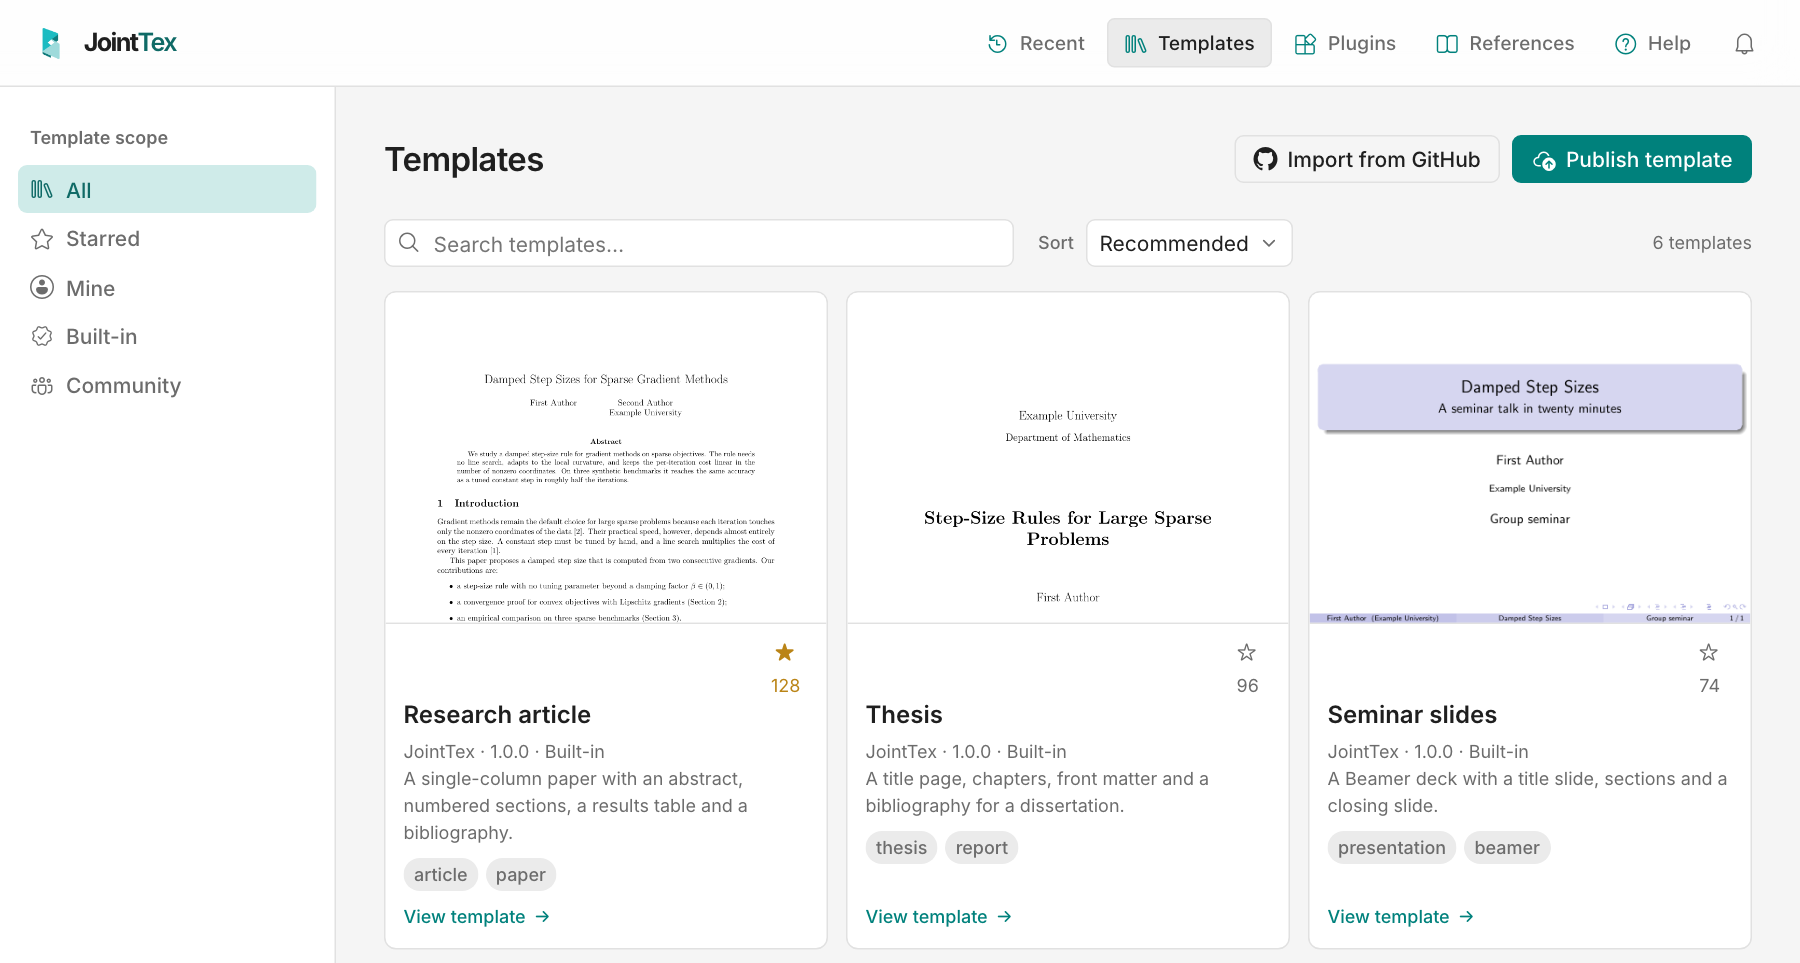Click the '6 templates' count text
This screenshot has width=1800, height=963.
(x=1702, y=243)
